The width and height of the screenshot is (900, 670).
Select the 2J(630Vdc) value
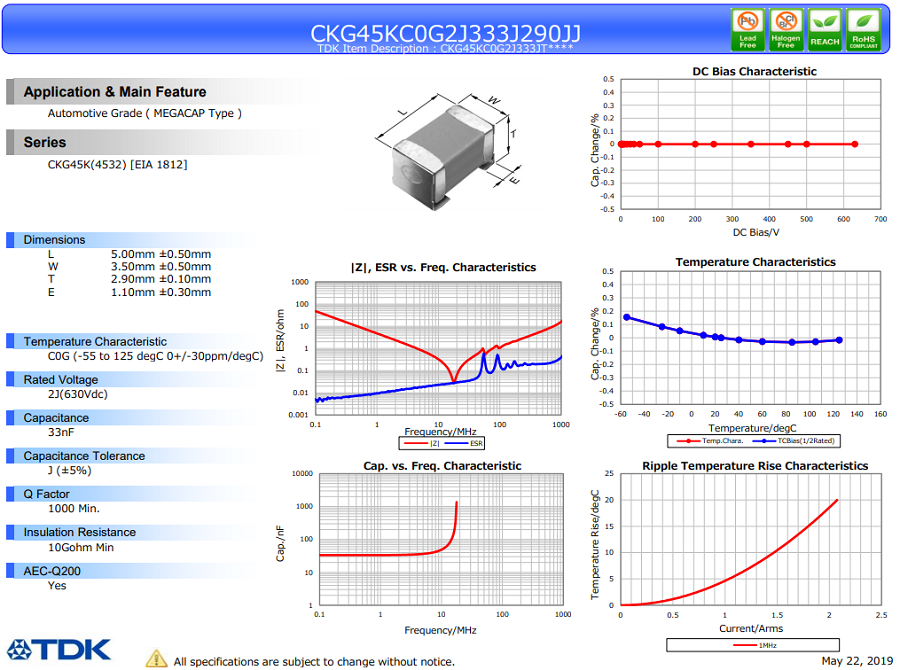pyautogui.click(x=77, y=394)
